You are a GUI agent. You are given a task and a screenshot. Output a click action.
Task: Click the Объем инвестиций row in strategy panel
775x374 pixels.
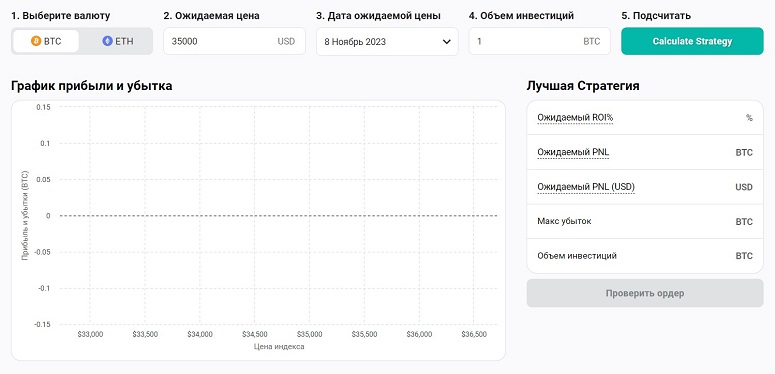coord(645,256)
